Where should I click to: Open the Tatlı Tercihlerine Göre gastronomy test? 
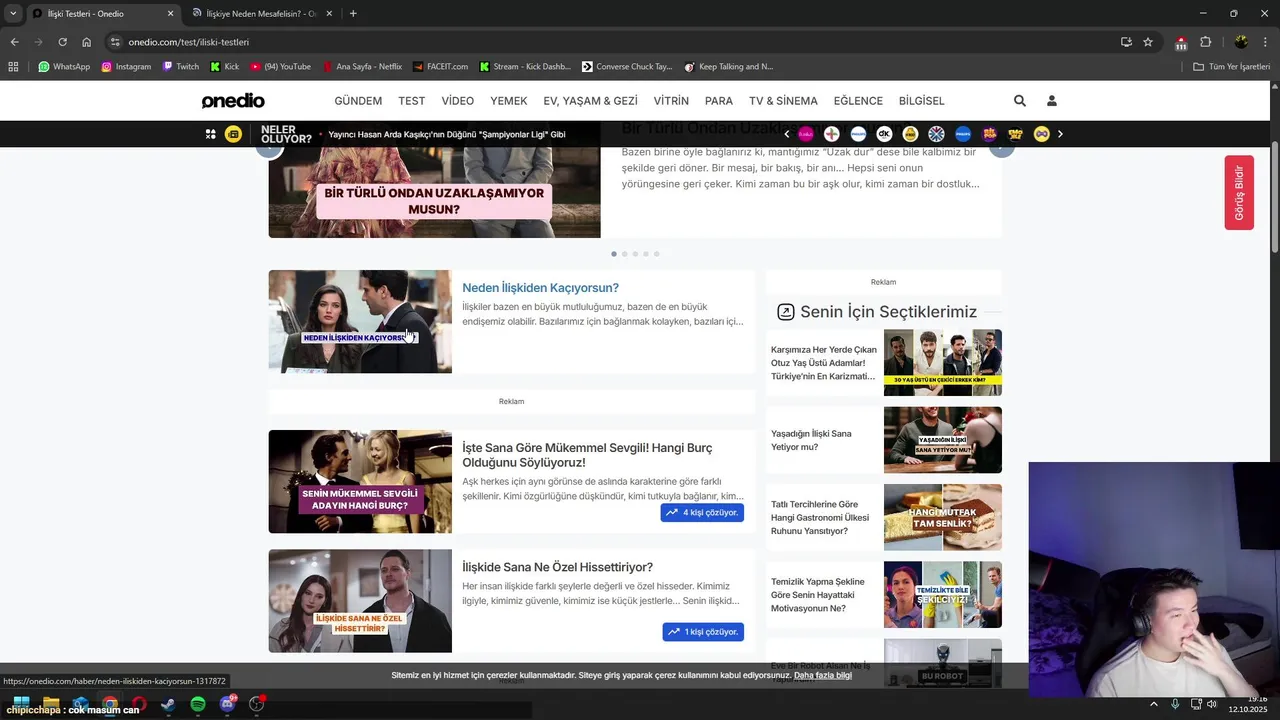point(884,517)
